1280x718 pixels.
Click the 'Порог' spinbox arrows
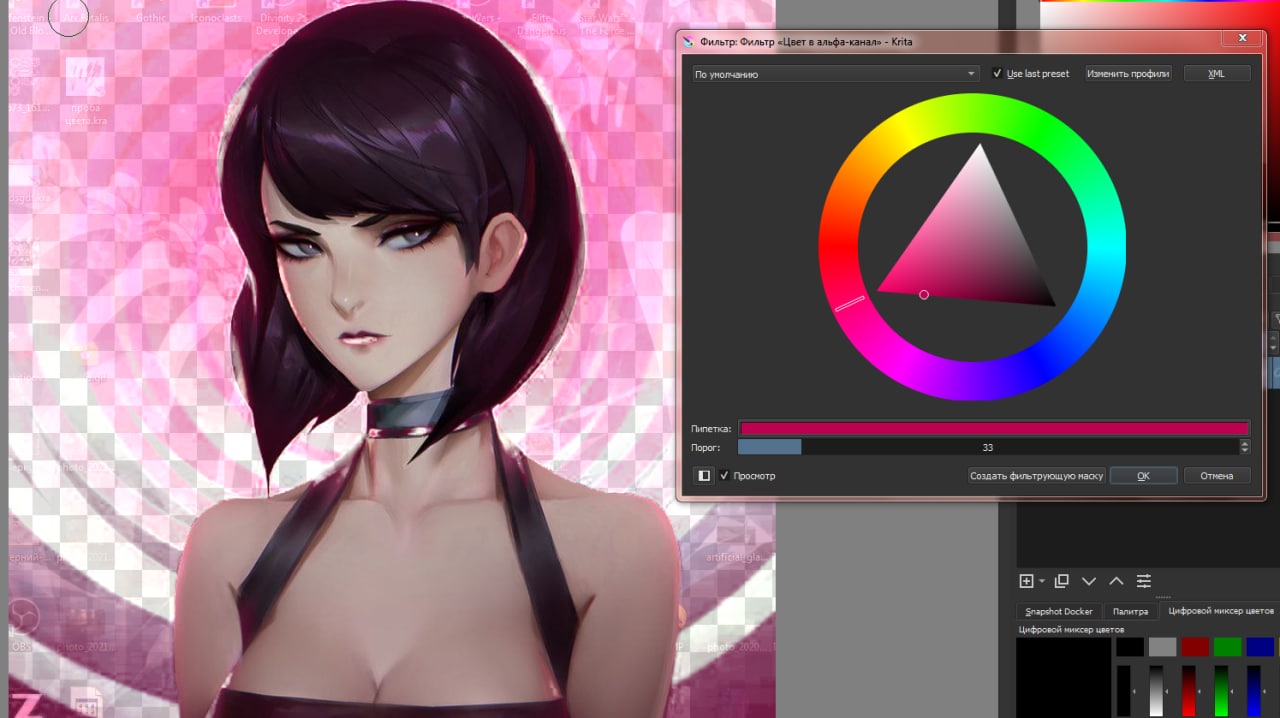[x=1244, y=447]
